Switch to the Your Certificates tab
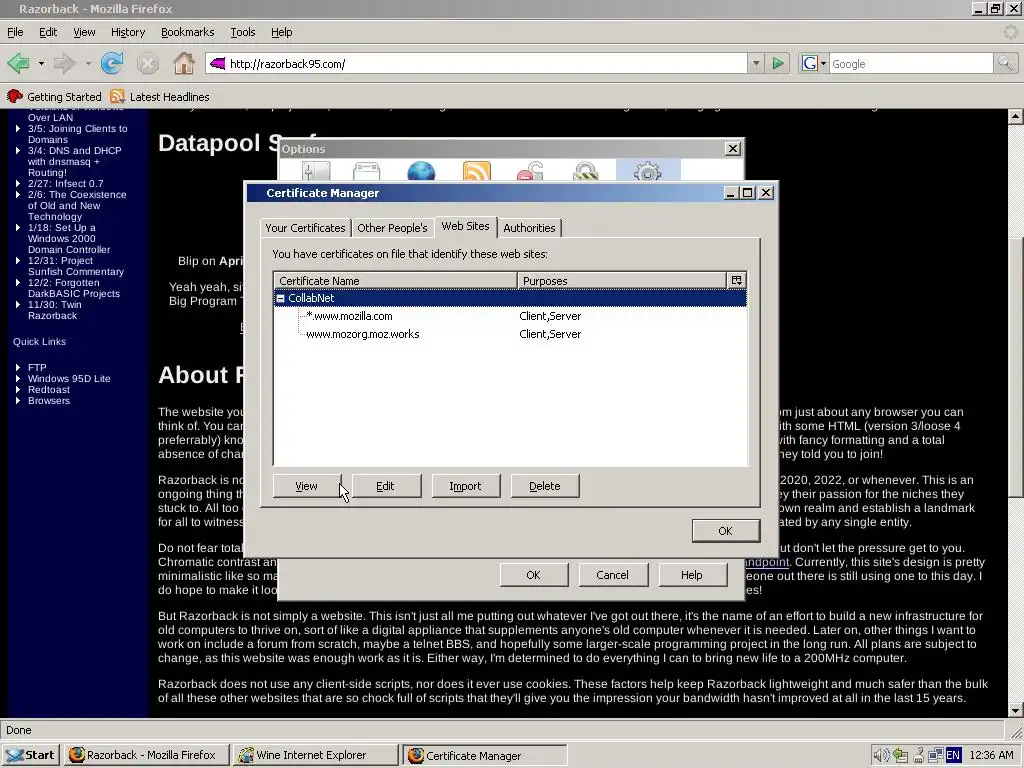Image resolution: width=1024 pixels, height=768 pixels. click(x=305, y=228)
